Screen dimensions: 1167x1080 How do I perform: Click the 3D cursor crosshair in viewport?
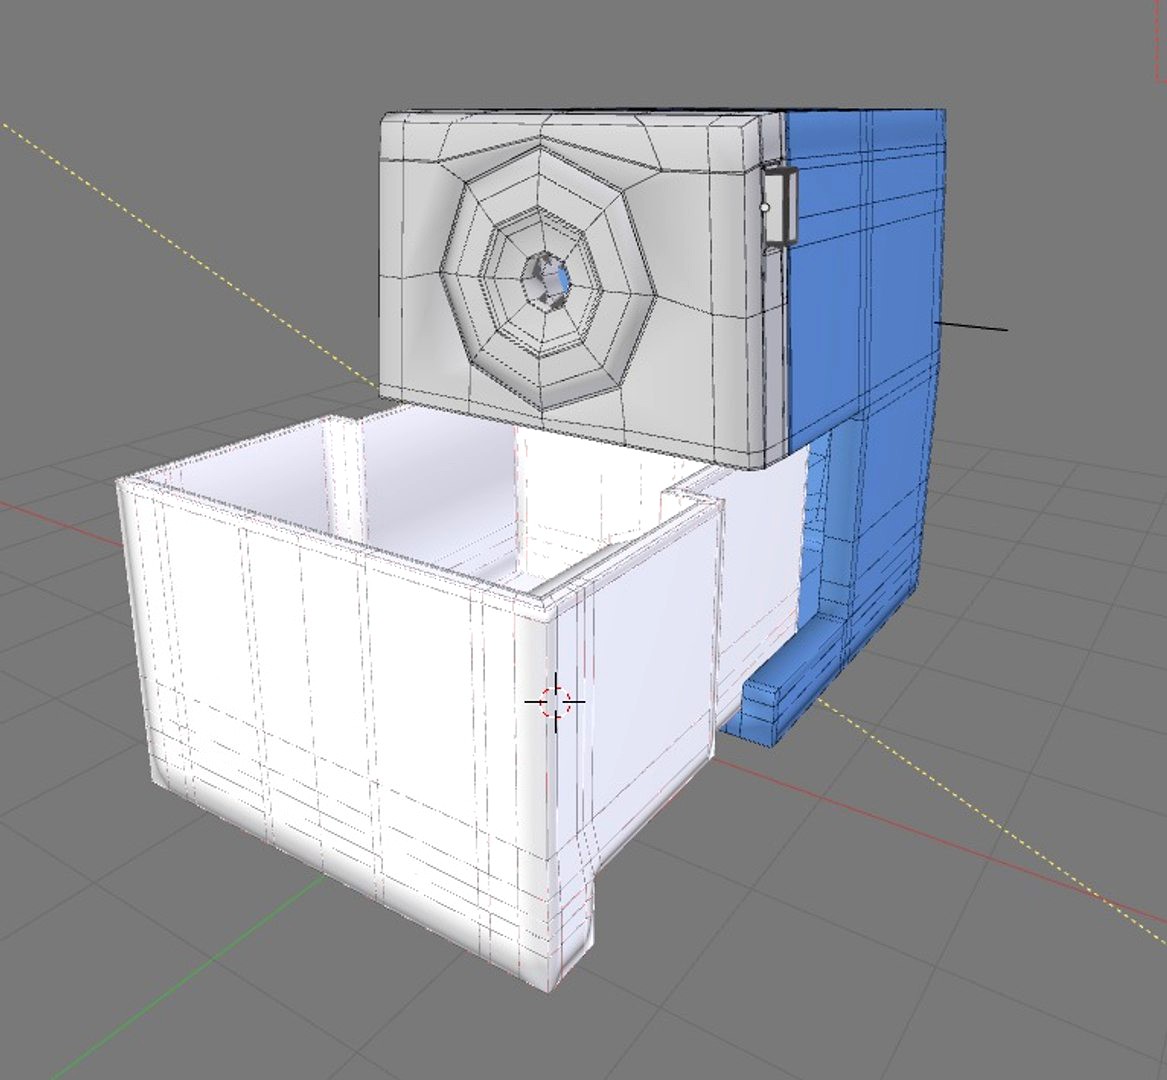pos(554,701)
